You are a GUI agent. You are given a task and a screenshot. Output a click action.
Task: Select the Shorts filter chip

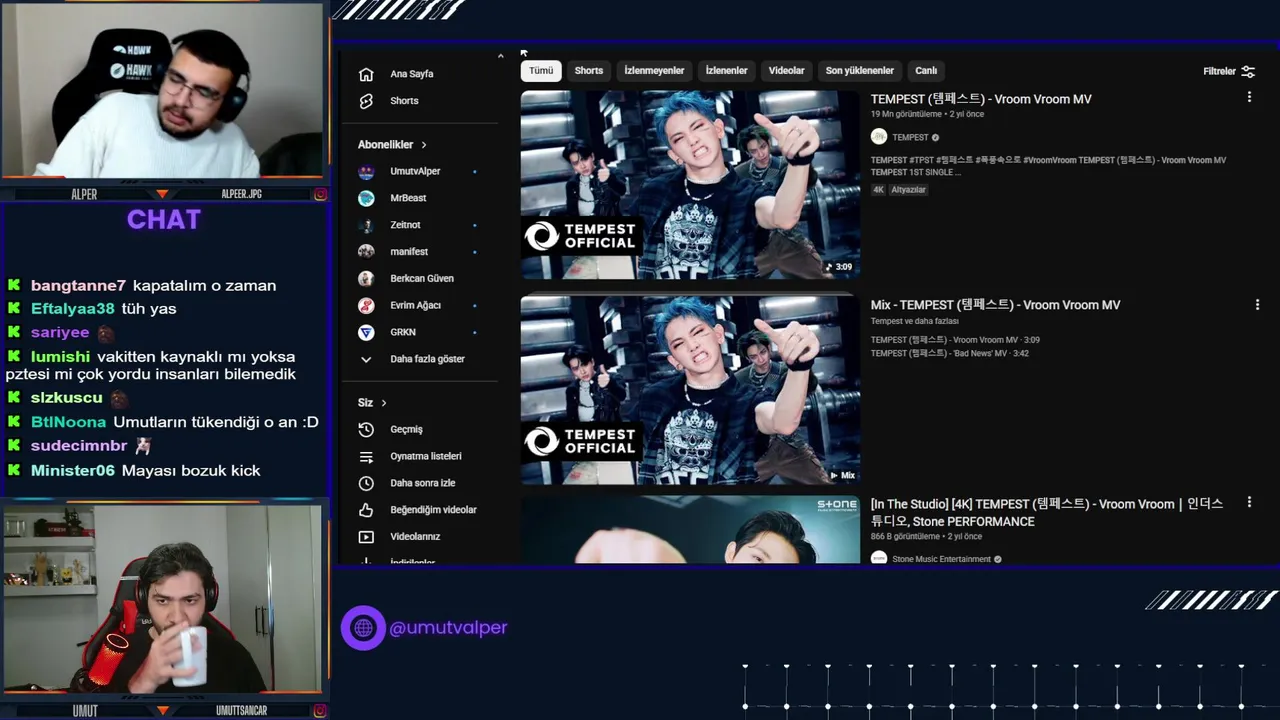tap(589, 71)
